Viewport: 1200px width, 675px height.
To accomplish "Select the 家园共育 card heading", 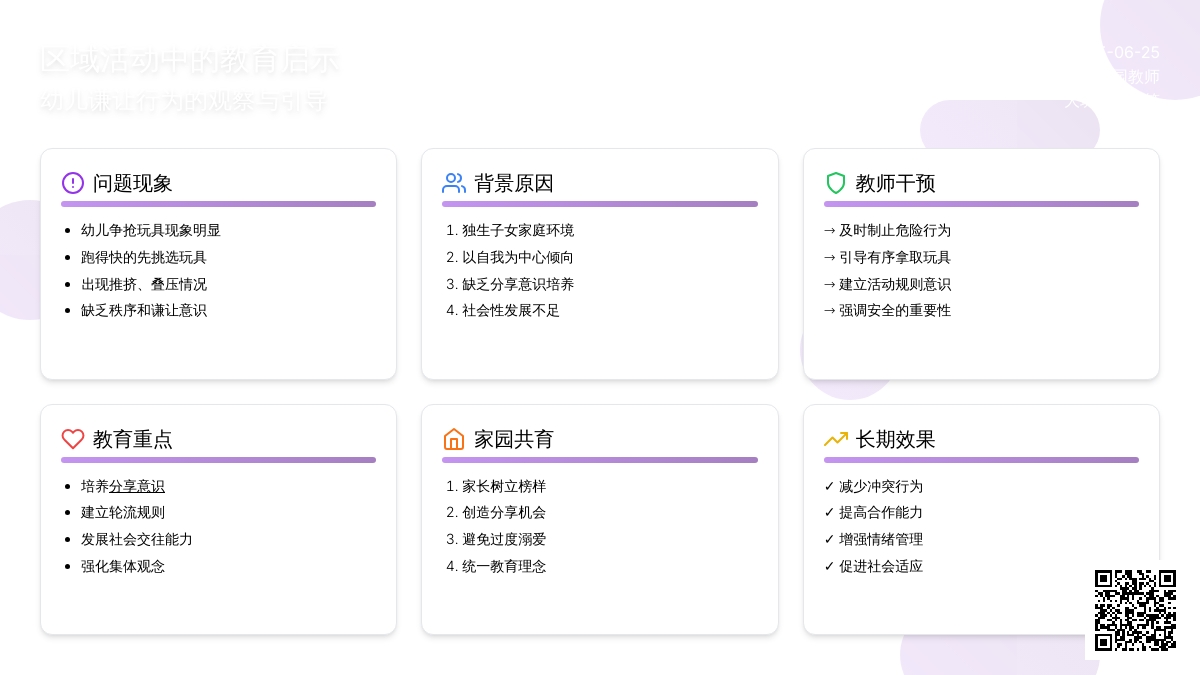I will 514,439.
